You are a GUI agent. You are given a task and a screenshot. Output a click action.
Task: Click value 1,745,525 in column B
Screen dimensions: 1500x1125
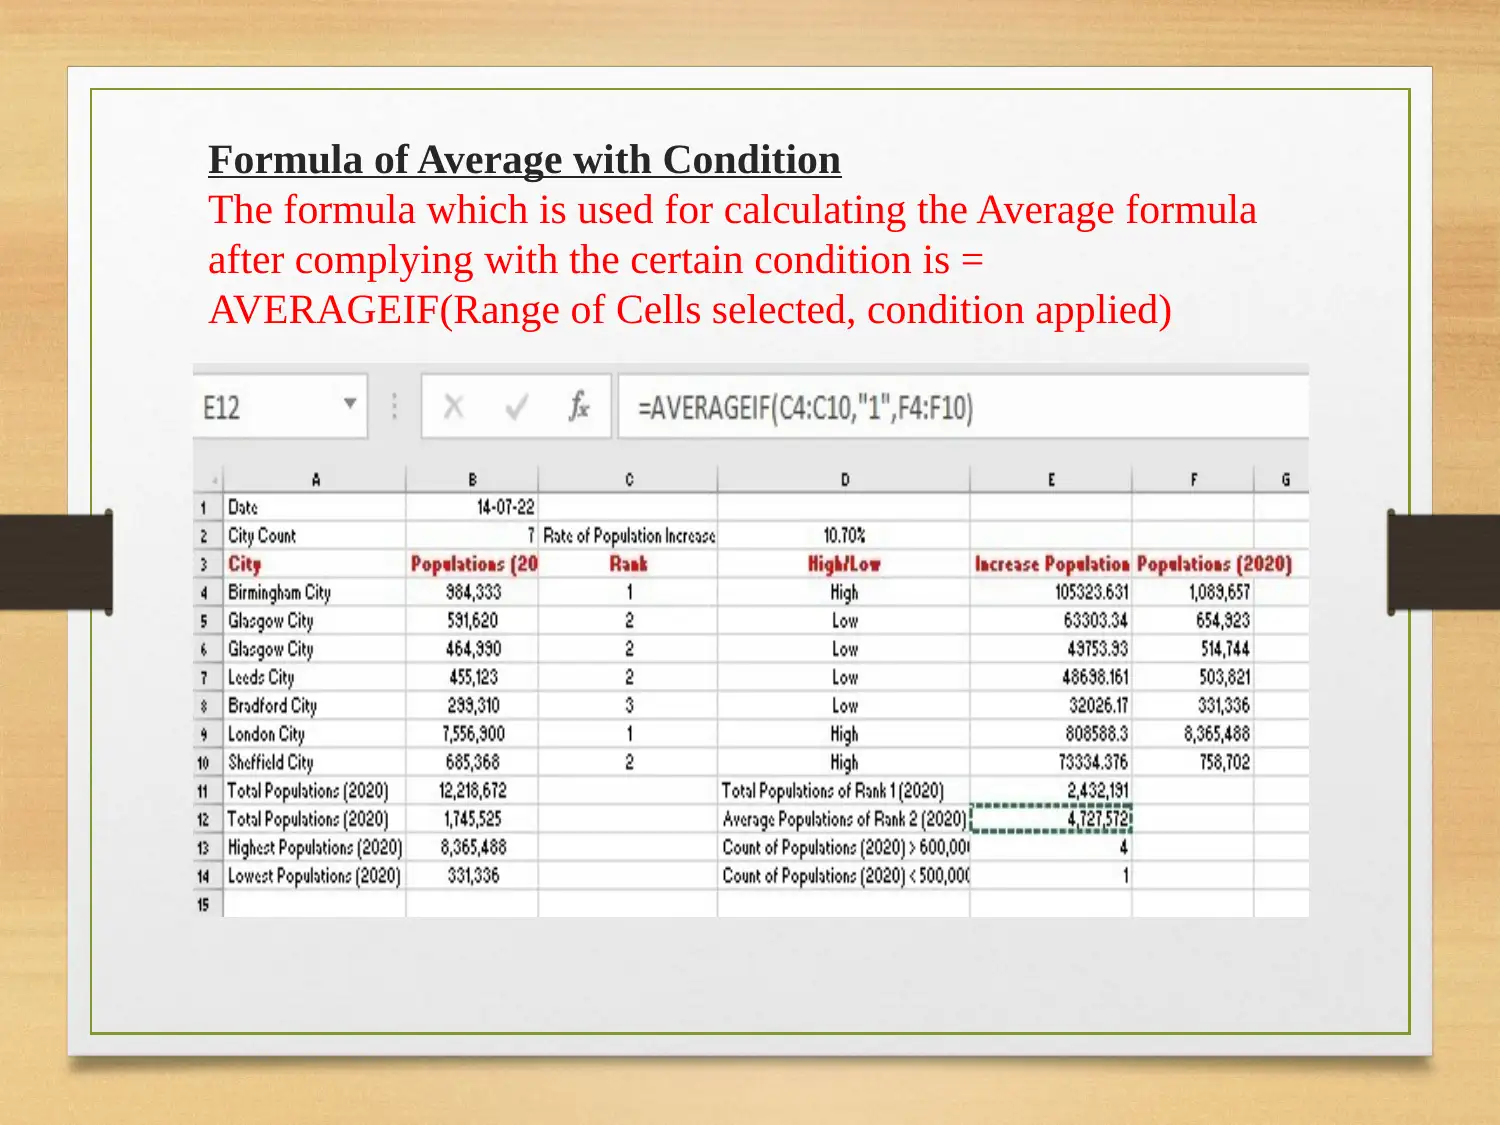pos(472,819)
